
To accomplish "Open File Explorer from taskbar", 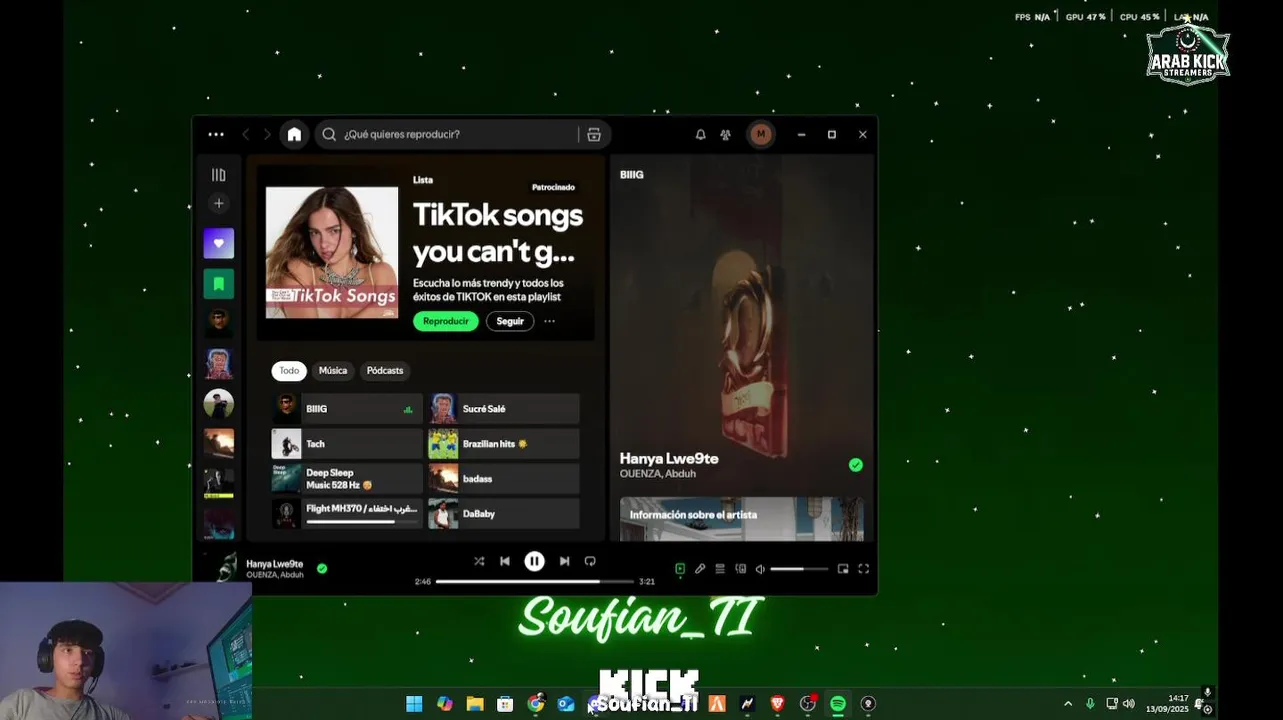I will click(475, 704).
